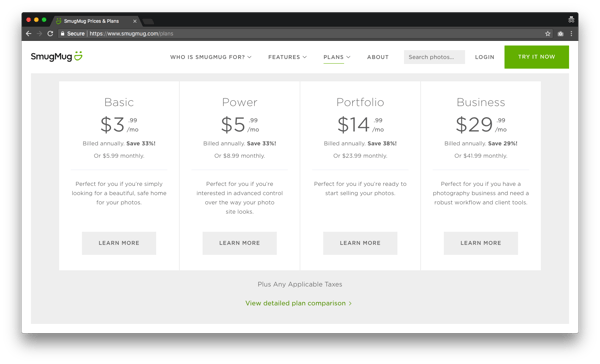Click the Portfolio plan title

point(360,102)
